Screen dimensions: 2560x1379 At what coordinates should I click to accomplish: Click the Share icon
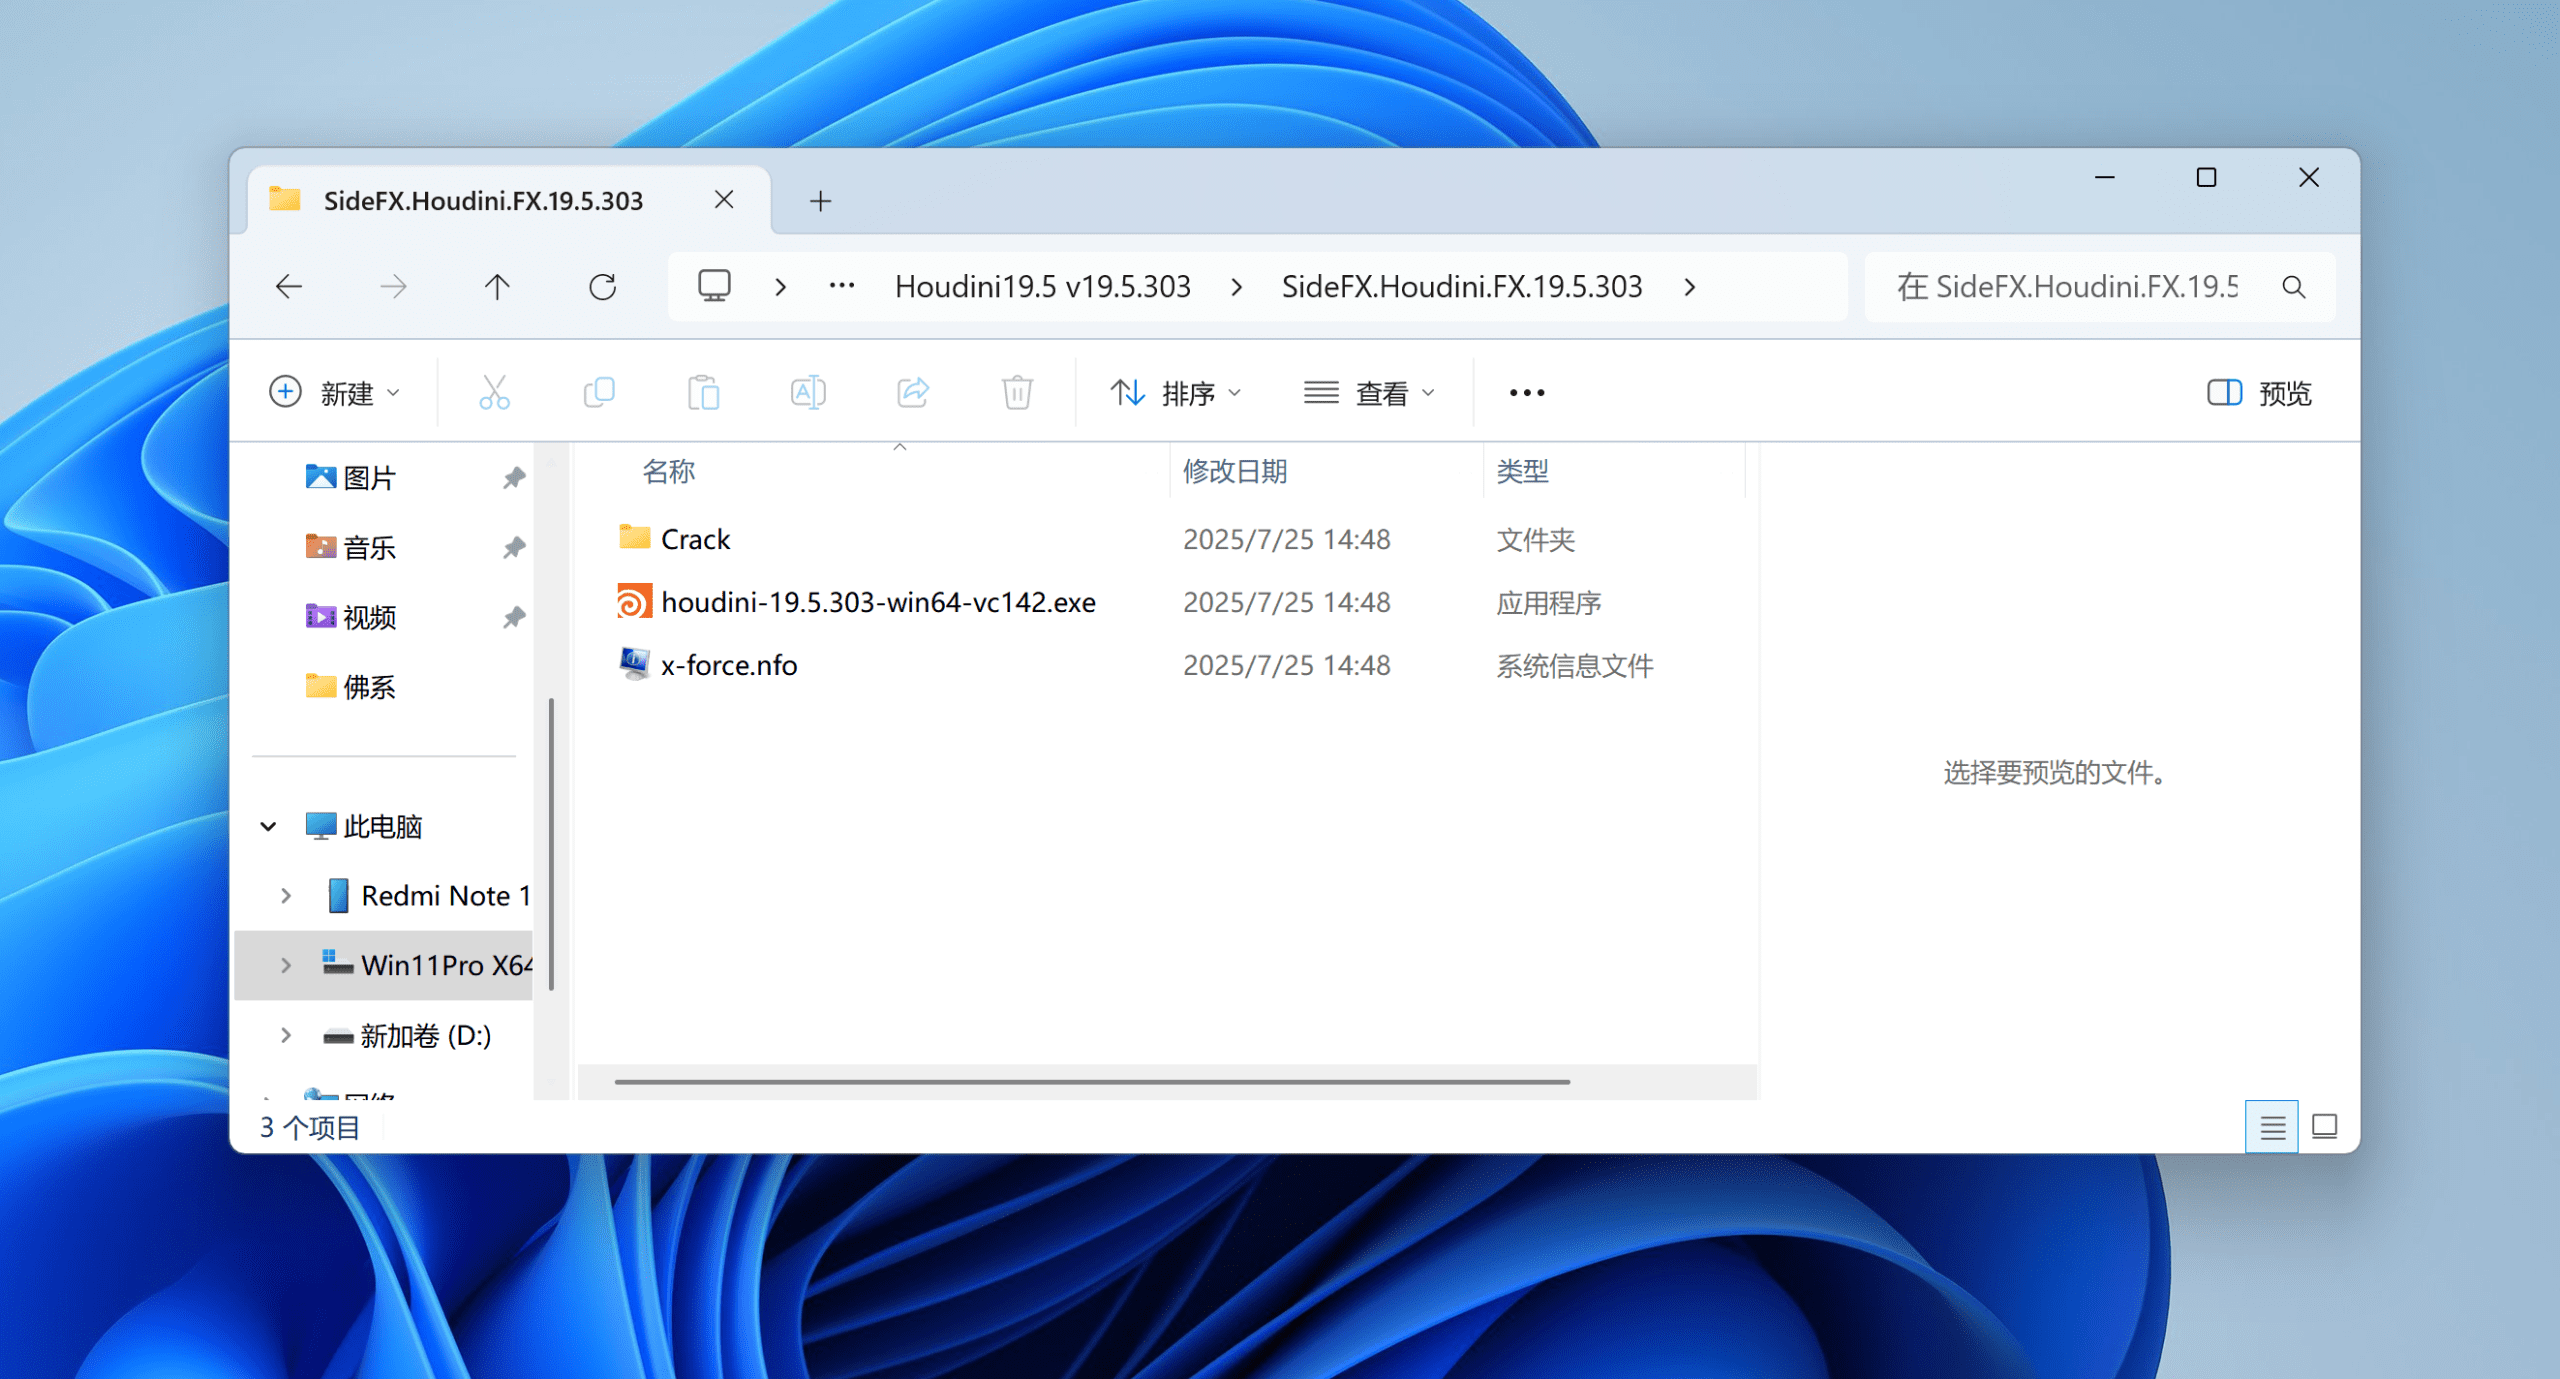(913, 393)
